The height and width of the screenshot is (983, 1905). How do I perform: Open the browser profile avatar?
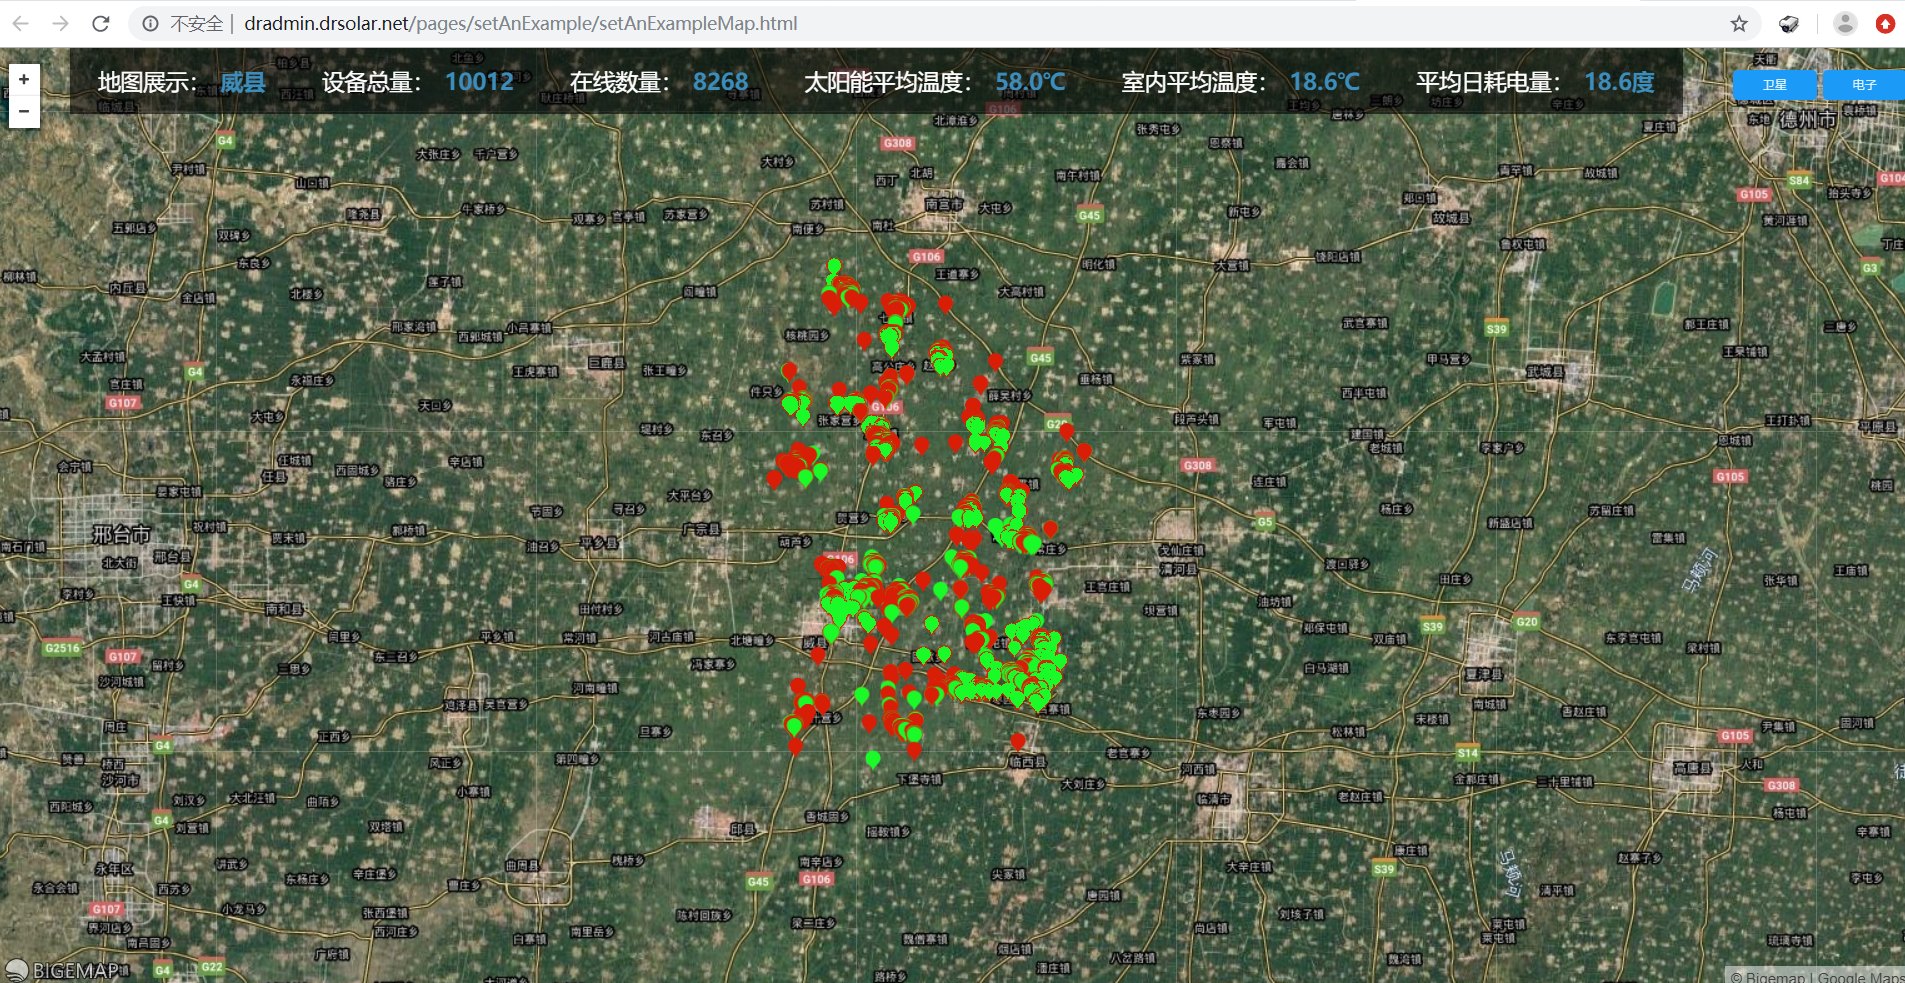click(1845, 23)
